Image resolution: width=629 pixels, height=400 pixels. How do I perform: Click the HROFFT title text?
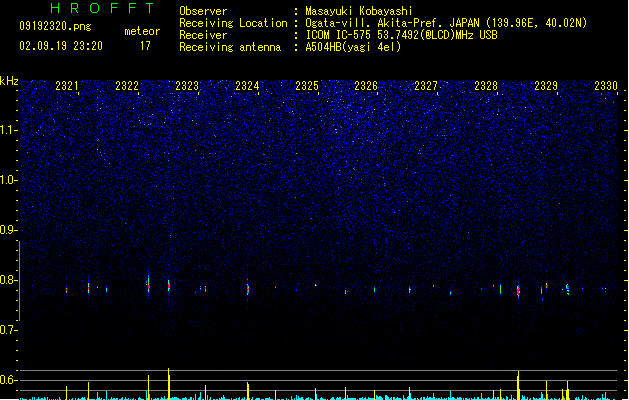[x=103, y=8]
